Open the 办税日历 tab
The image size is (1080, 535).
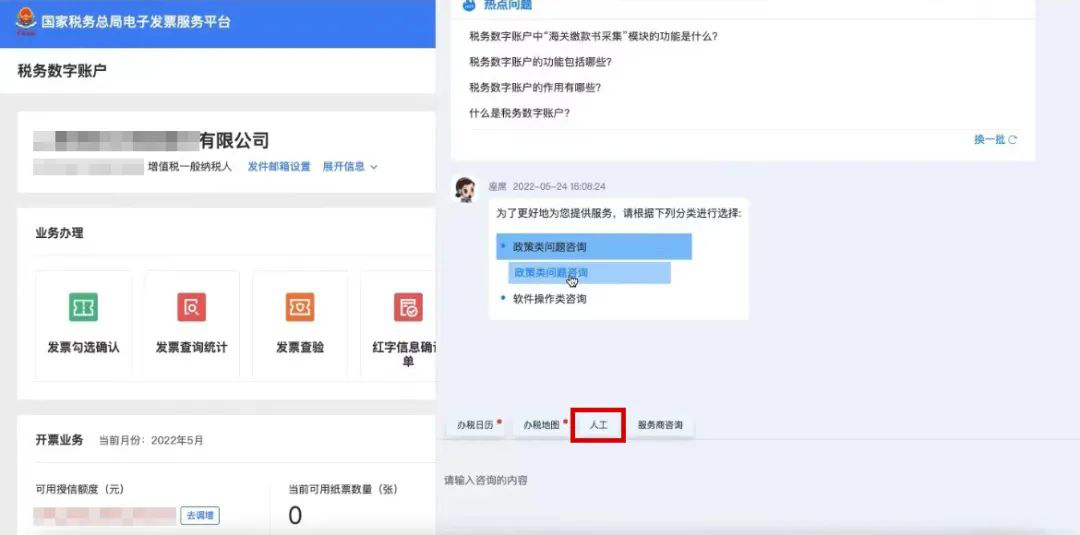point(475,425)
